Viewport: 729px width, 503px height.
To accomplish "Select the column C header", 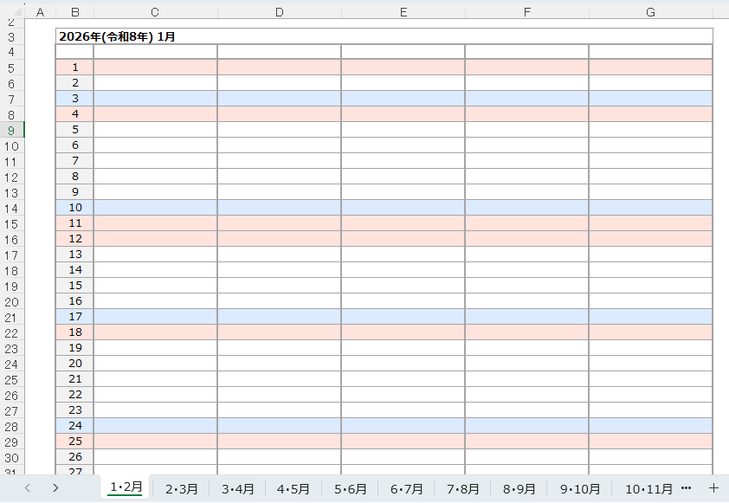I will tap(155, 12).
